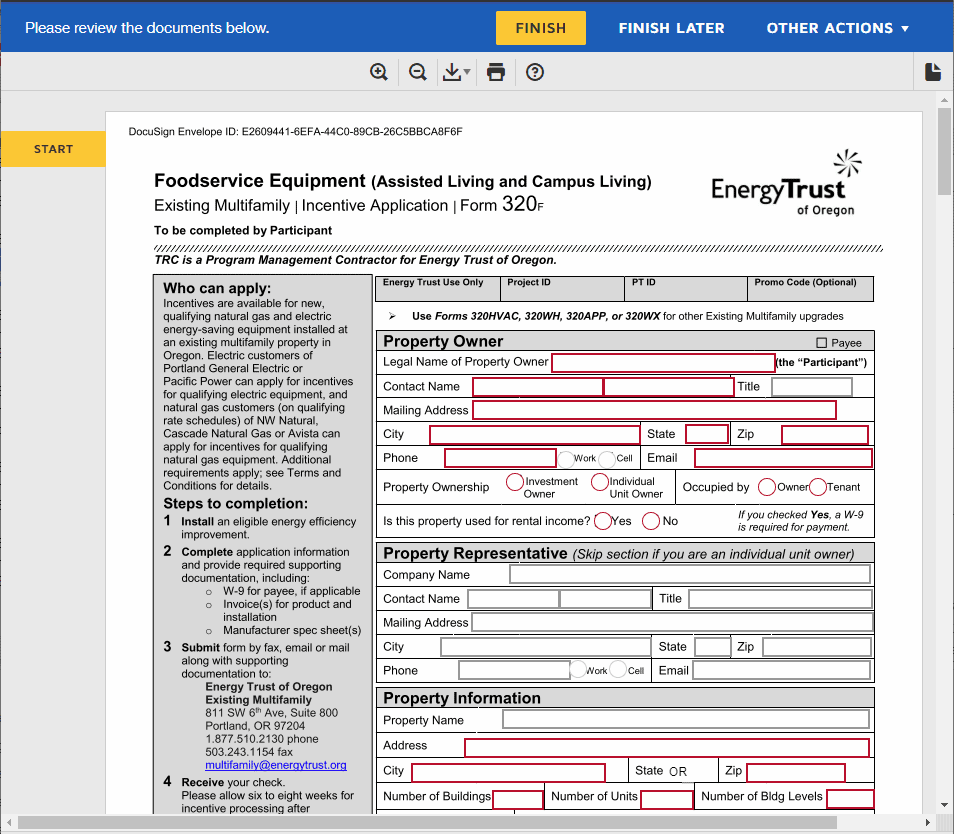Click the Property Owner Phone field
The width and height of the screenshot is (954, 834).
coord(500,458)
